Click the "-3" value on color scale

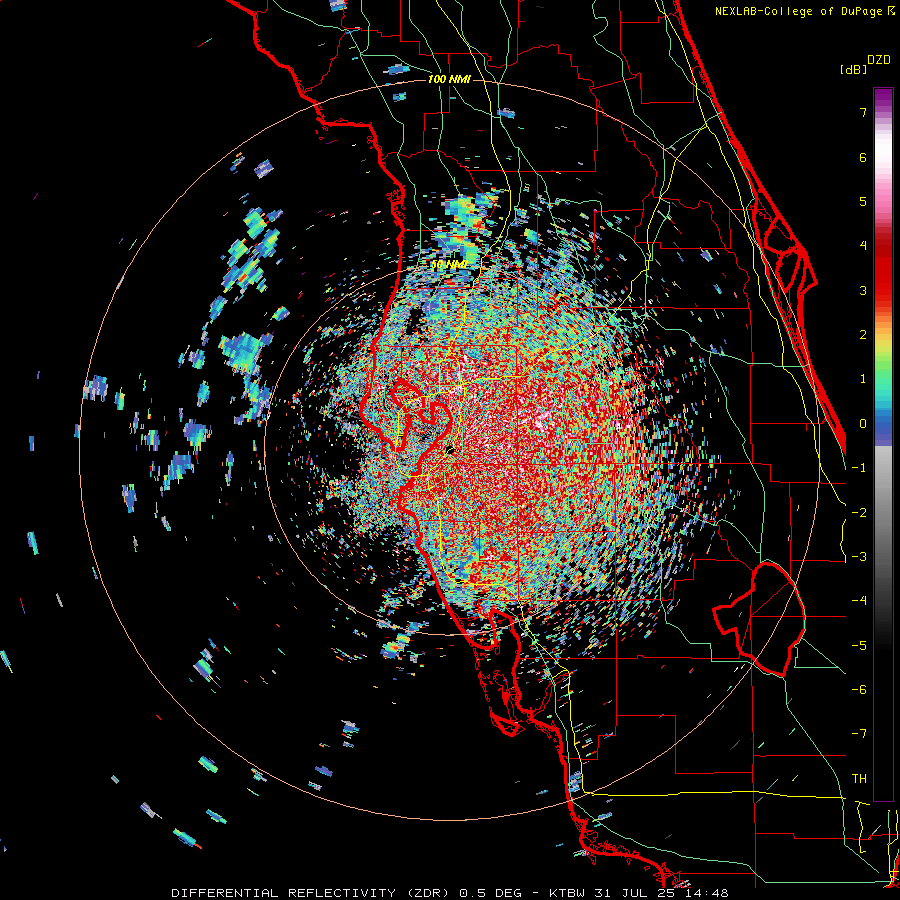pos(859,557)
